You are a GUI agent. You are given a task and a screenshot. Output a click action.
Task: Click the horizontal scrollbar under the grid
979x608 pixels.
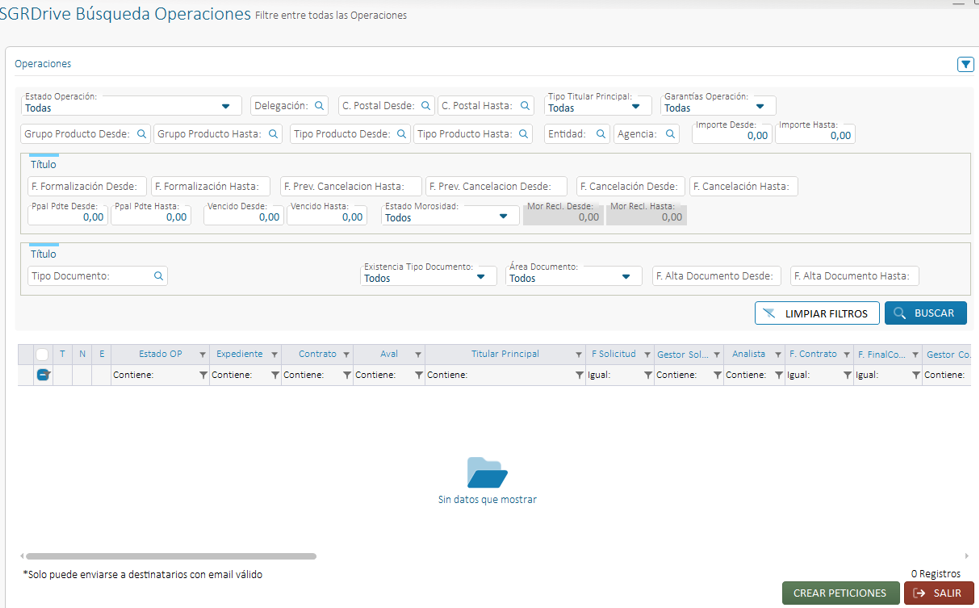170,556
